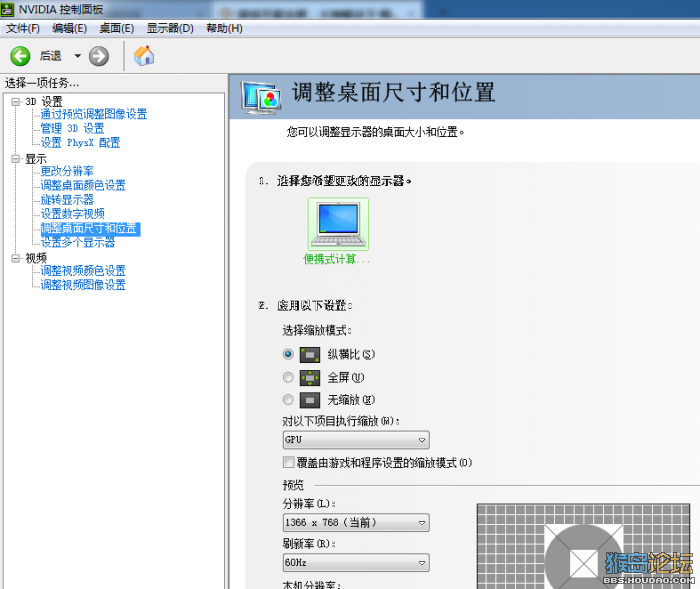The image size is (700, 589).
Task: Select the 便携式计算 laptop display icon
Action: (338, 224)
